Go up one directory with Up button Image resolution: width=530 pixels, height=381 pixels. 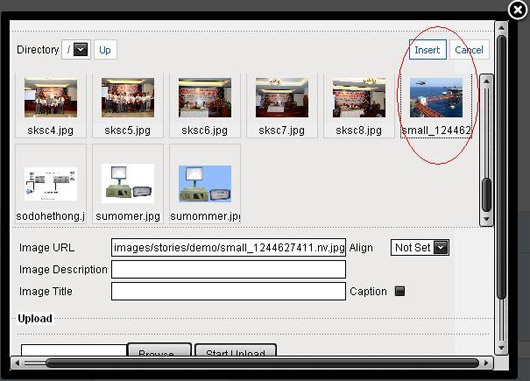pyautogui.click(x=105, y=50)
